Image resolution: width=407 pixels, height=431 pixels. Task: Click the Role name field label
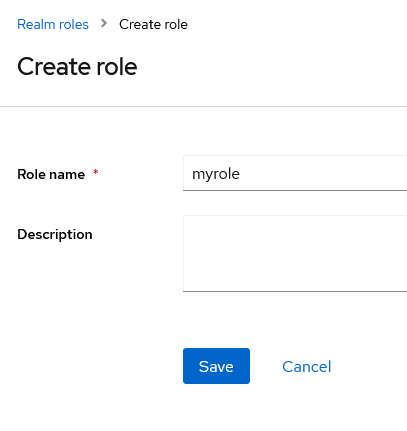click(51, 174)
